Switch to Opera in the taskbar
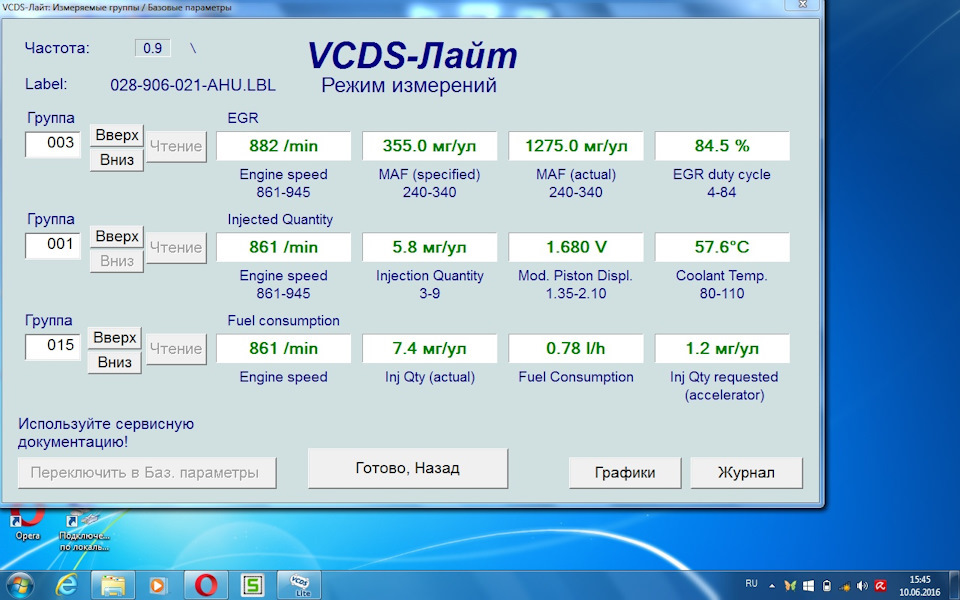 pyautogui.click(x=206, y=586)
